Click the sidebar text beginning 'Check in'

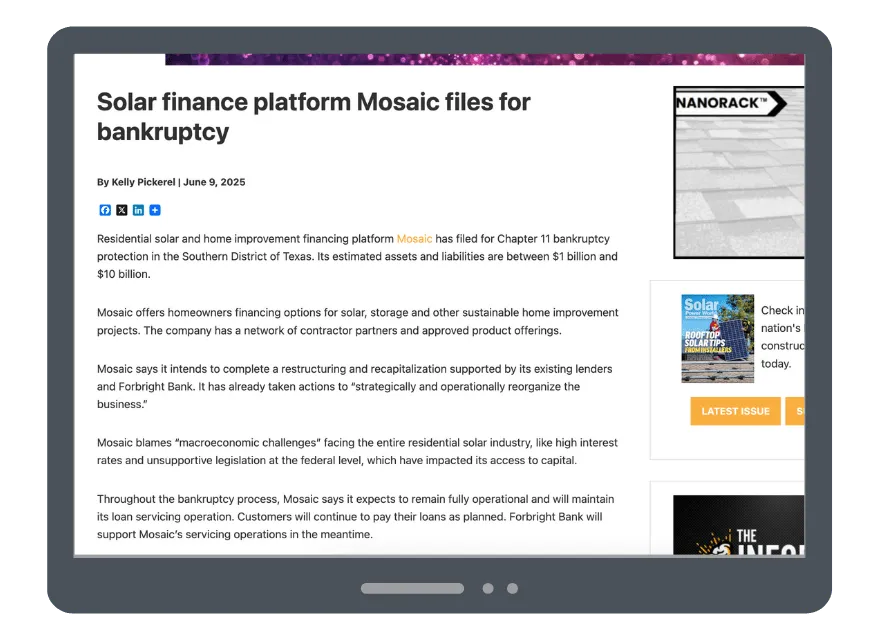pos(782,337)
